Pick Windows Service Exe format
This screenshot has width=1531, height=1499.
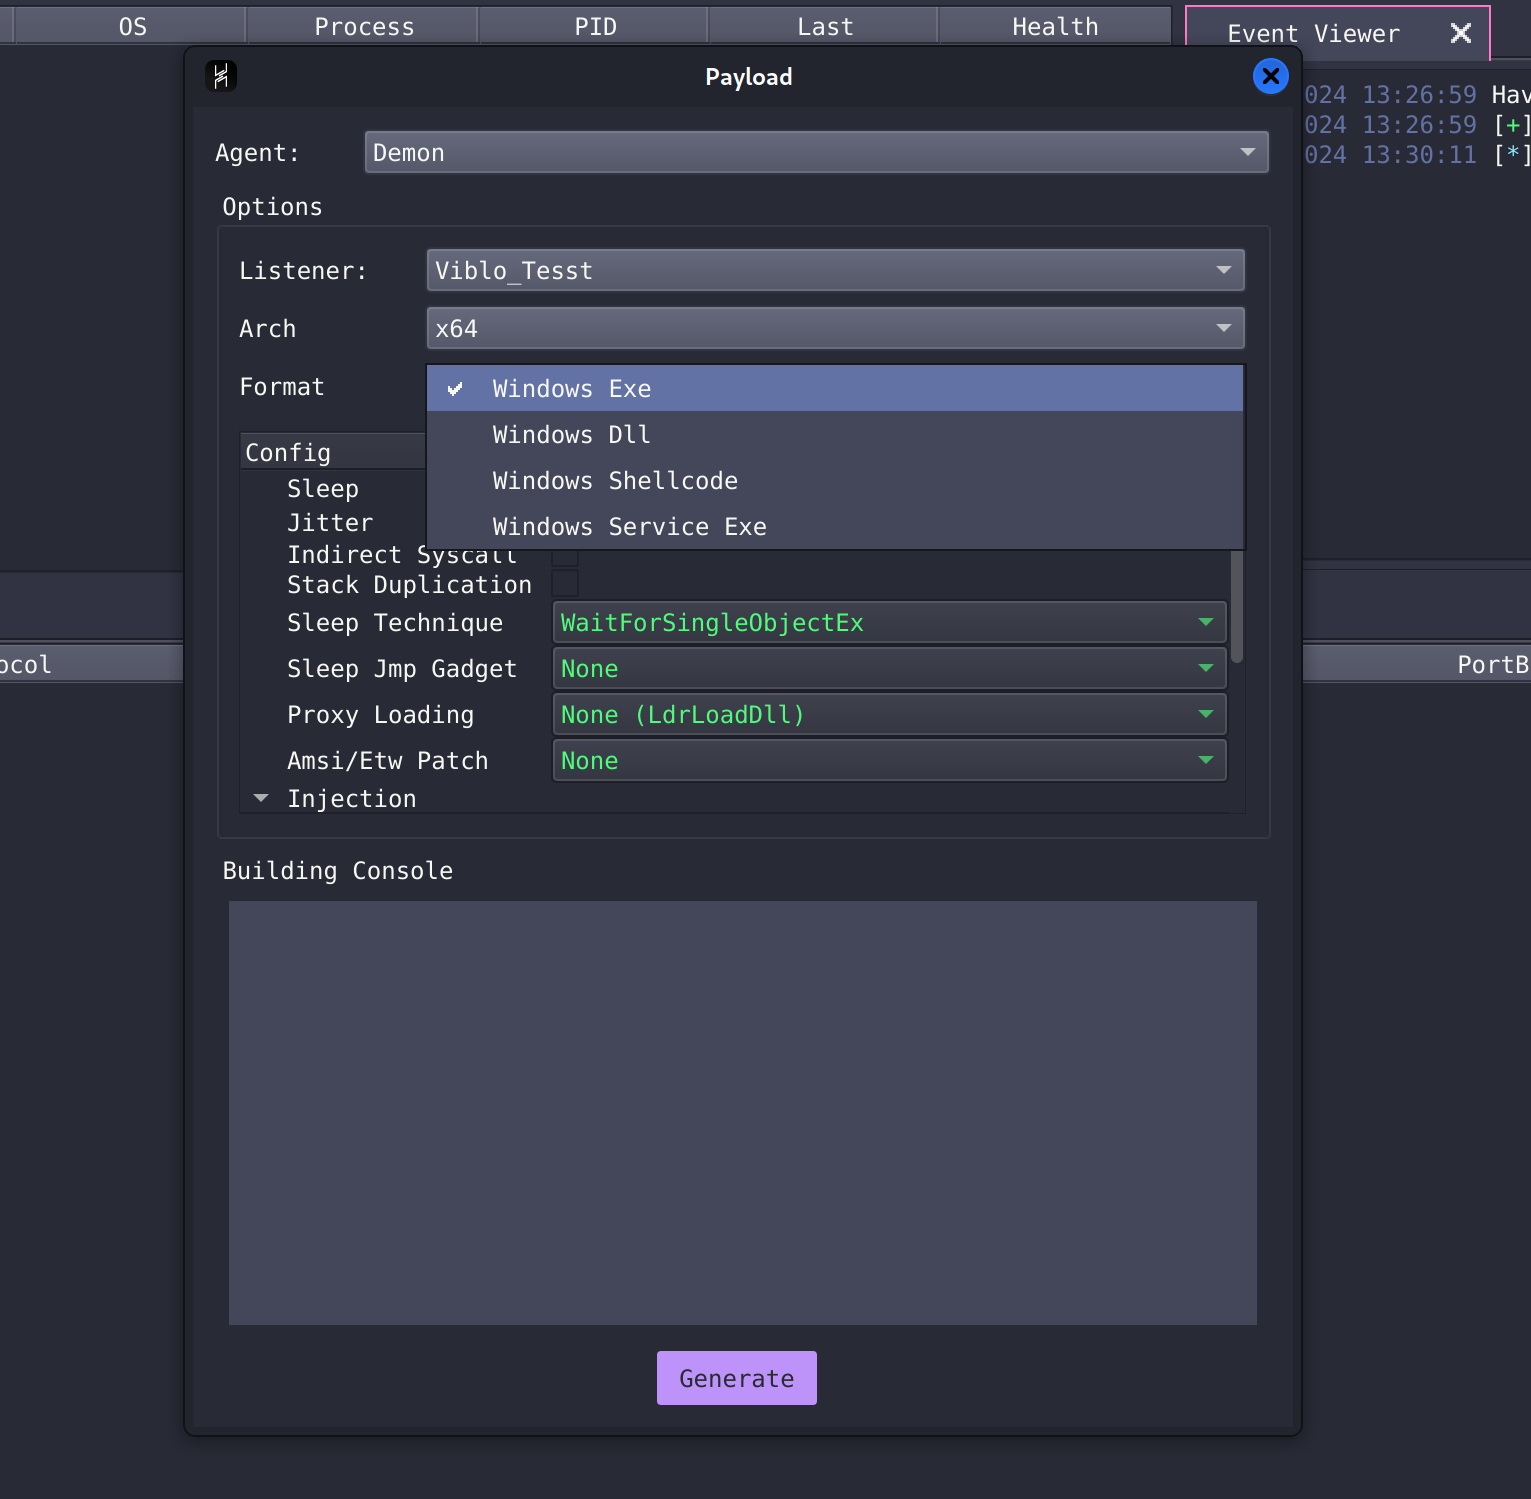point(629,527)
